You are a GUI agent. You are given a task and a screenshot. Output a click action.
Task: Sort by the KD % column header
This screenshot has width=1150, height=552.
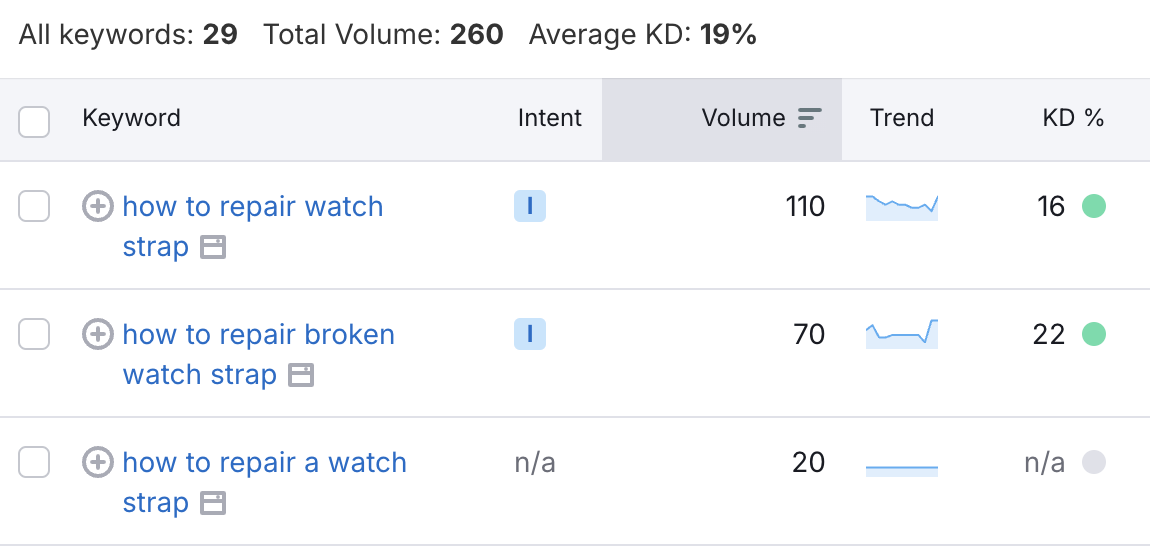[x=1073, y=118]
